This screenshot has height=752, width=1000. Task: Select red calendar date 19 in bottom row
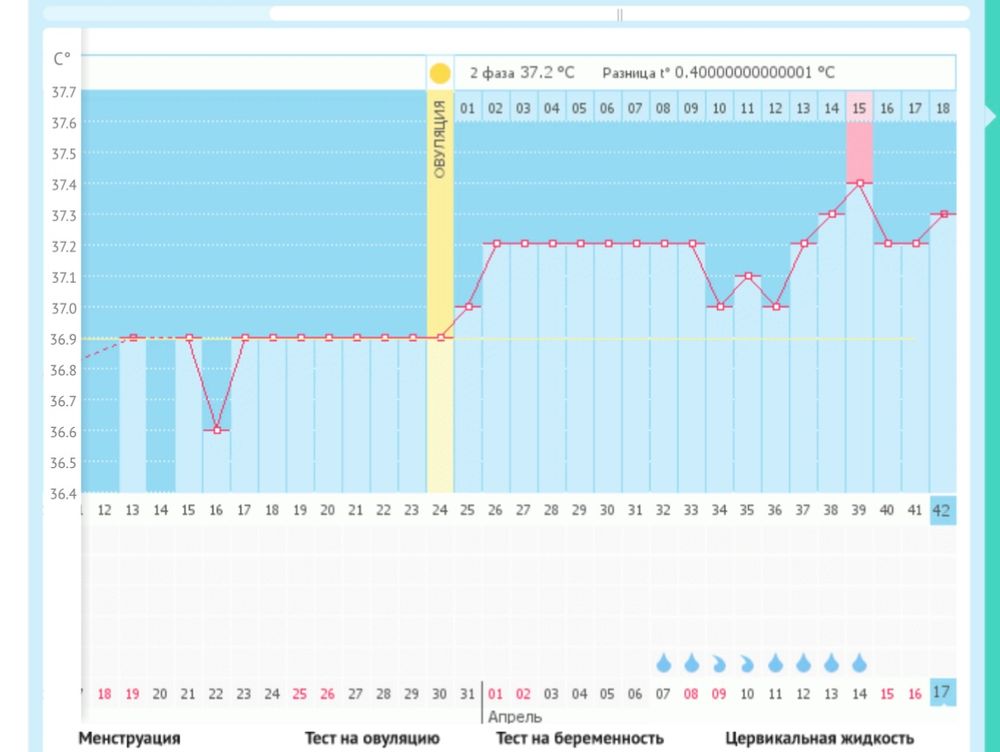(132, 694)
